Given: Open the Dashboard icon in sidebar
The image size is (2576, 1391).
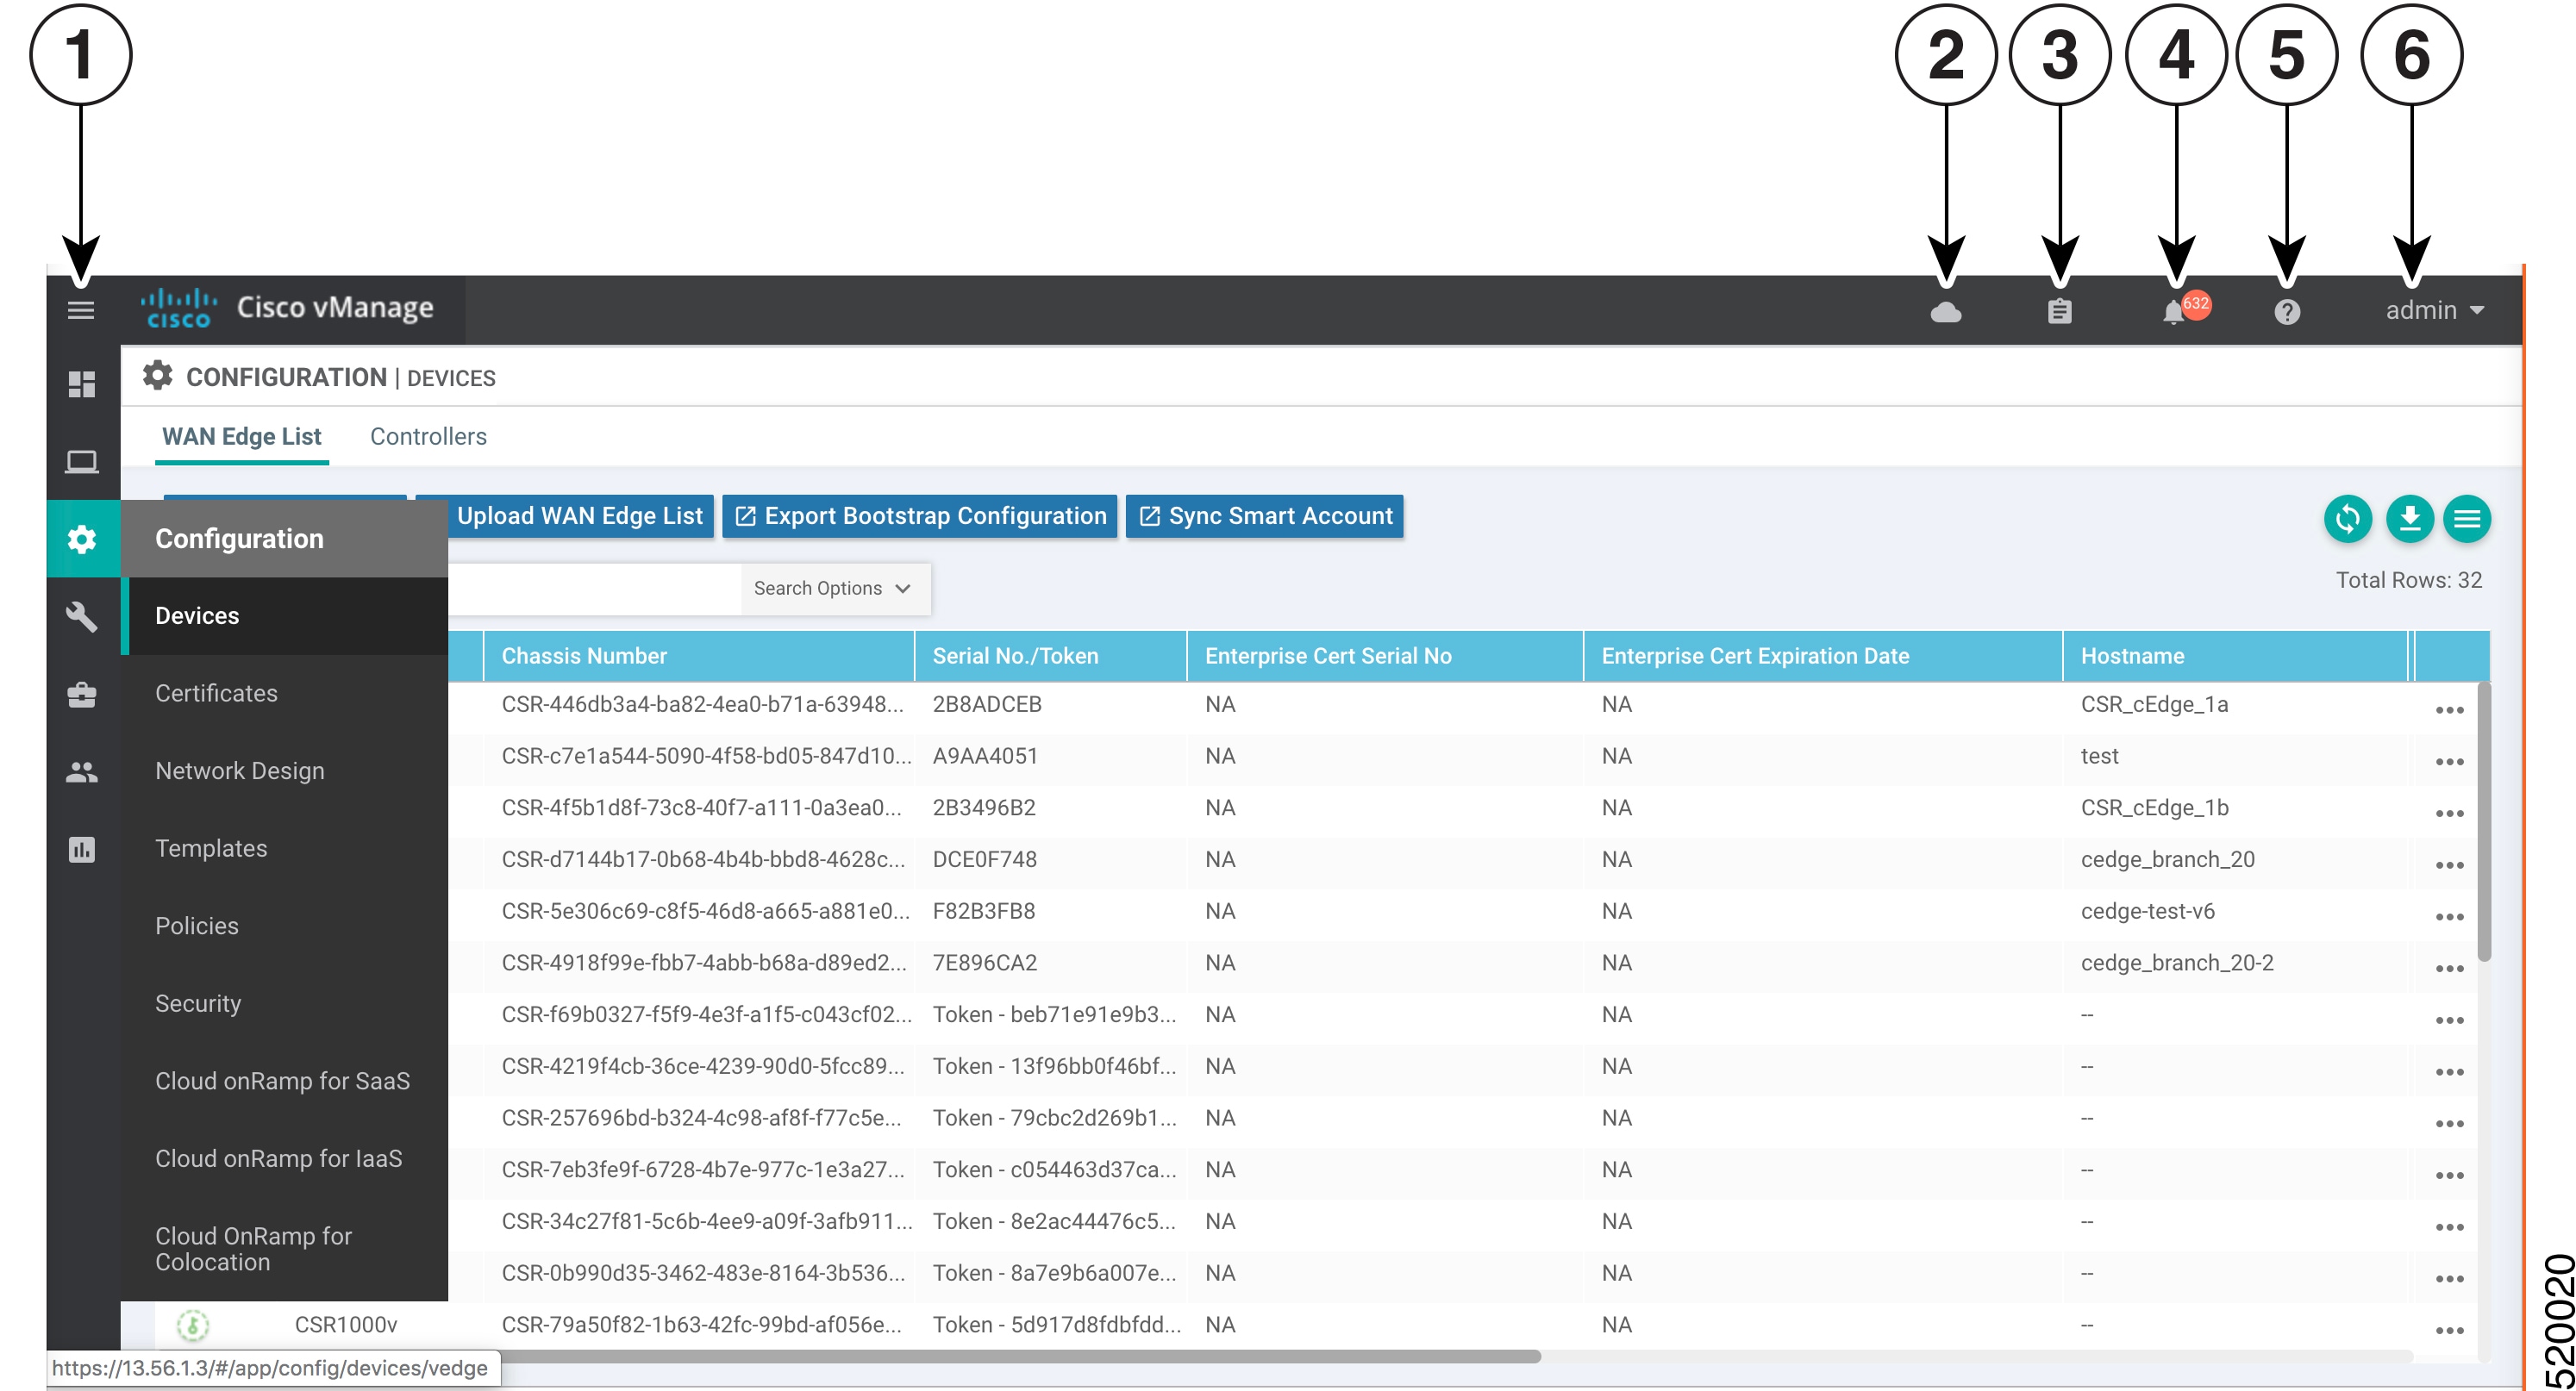Looking at the screenshot, I should click(81, 384).
